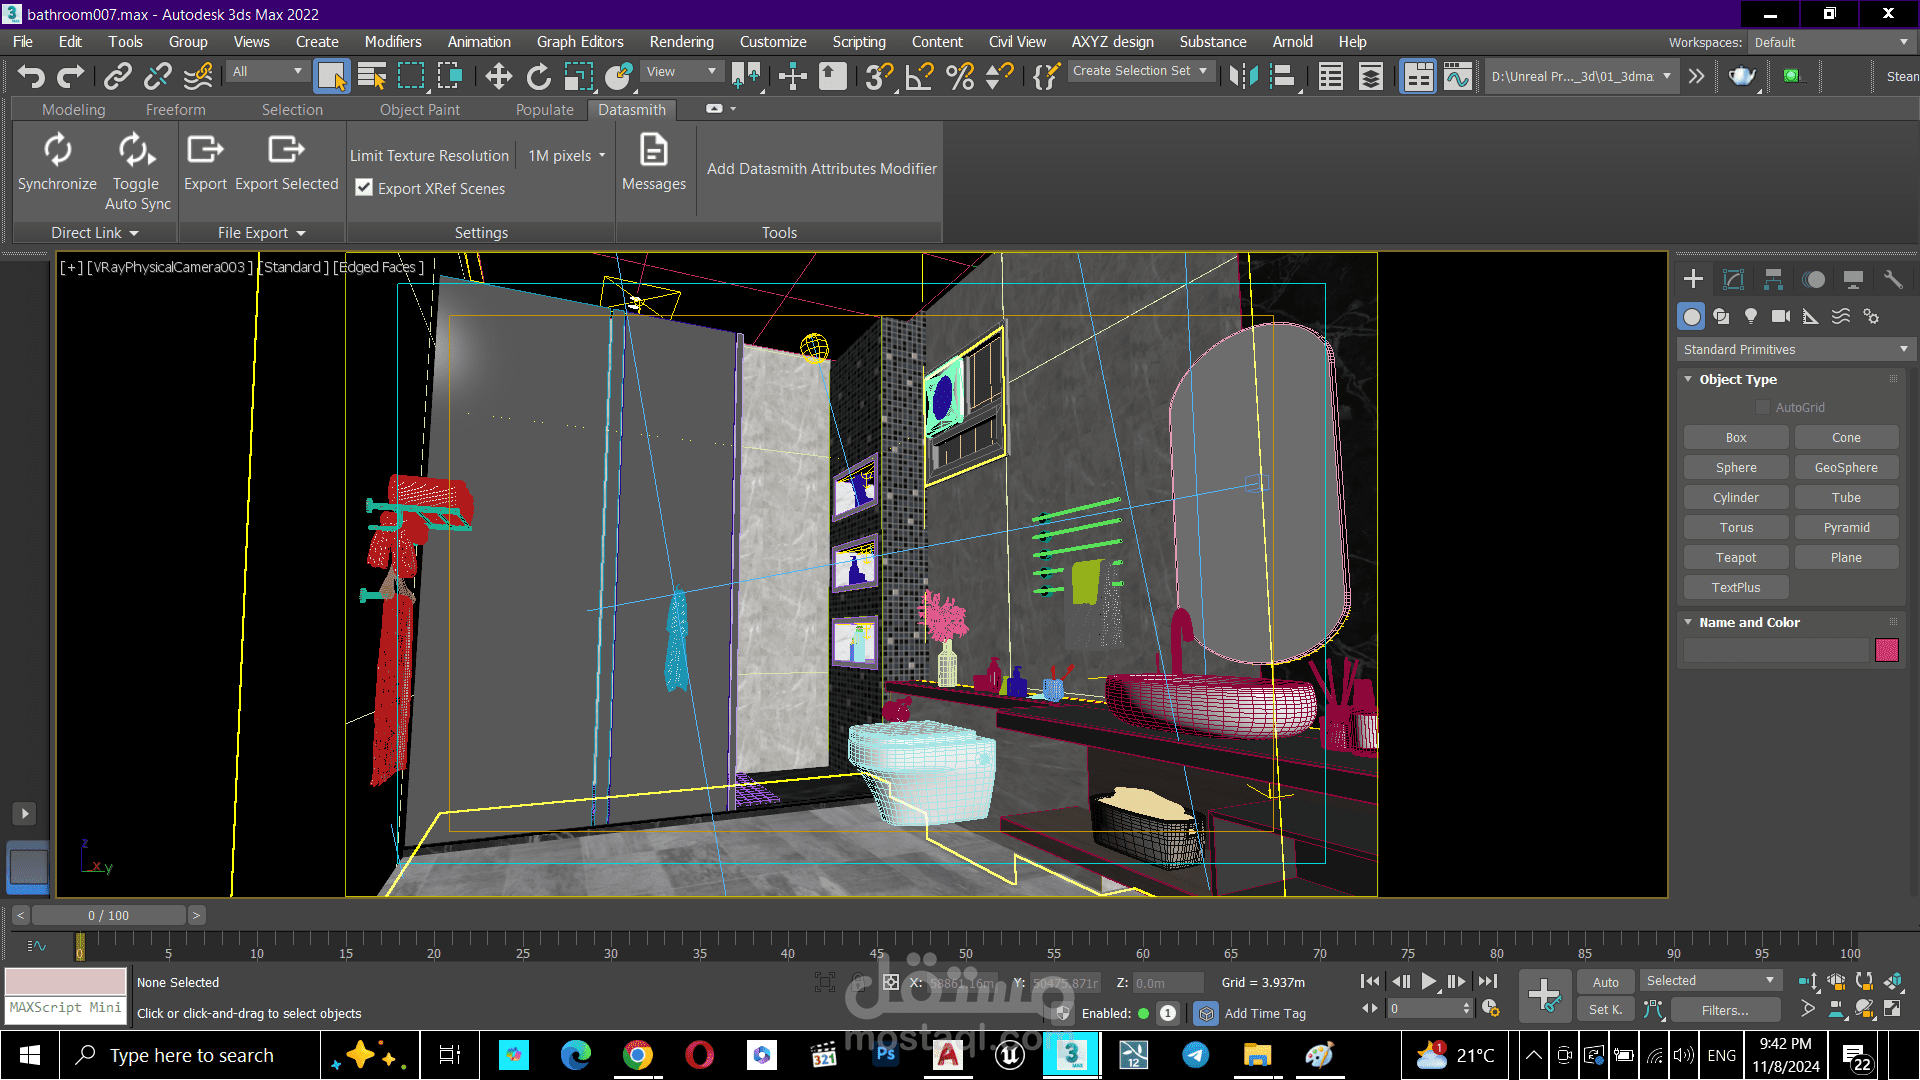
Task: Open the Modify panel tab icon
Action: pyautogui.click(x=1733, y=280)
